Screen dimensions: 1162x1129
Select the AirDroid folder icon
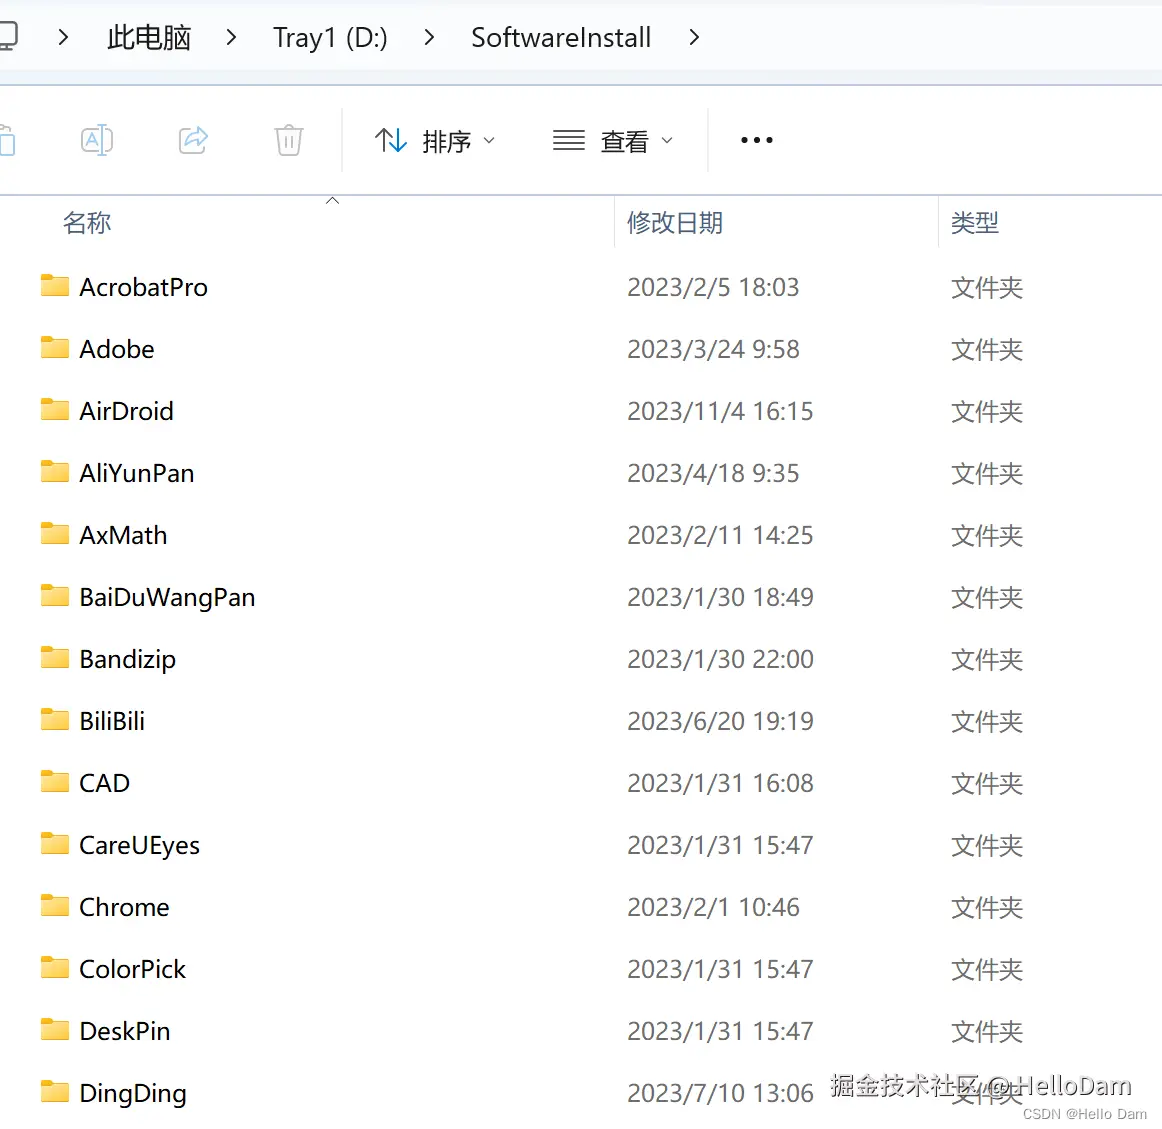click(55, 409)
